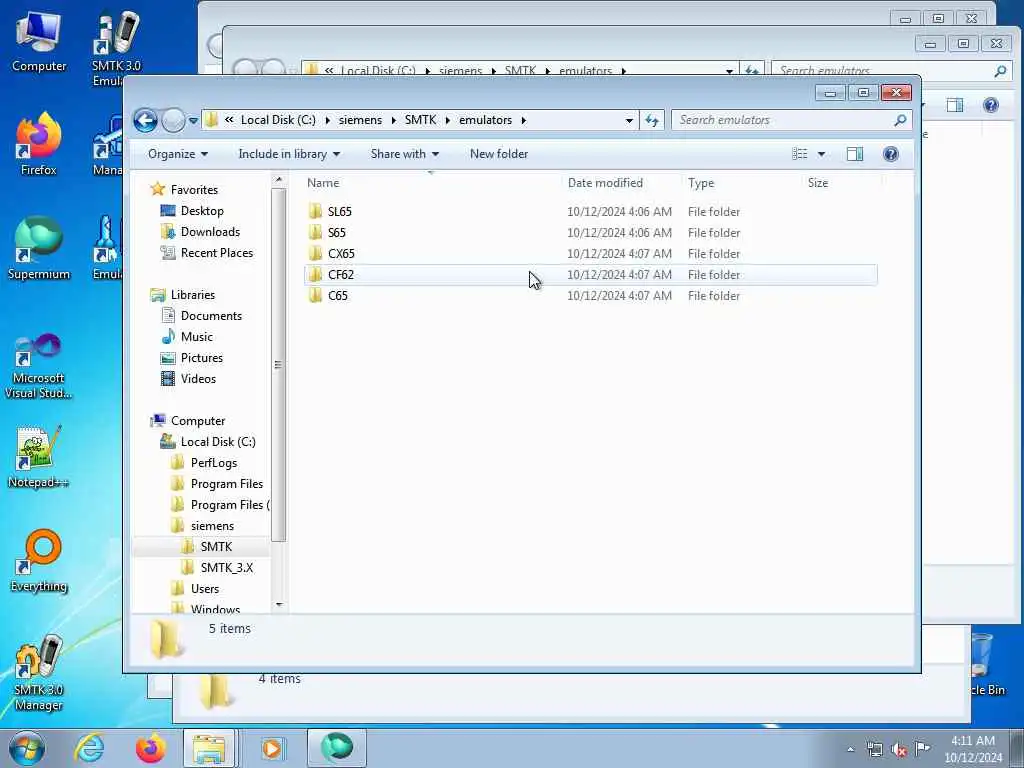Open Firefox from taskbar

(150, 748)
